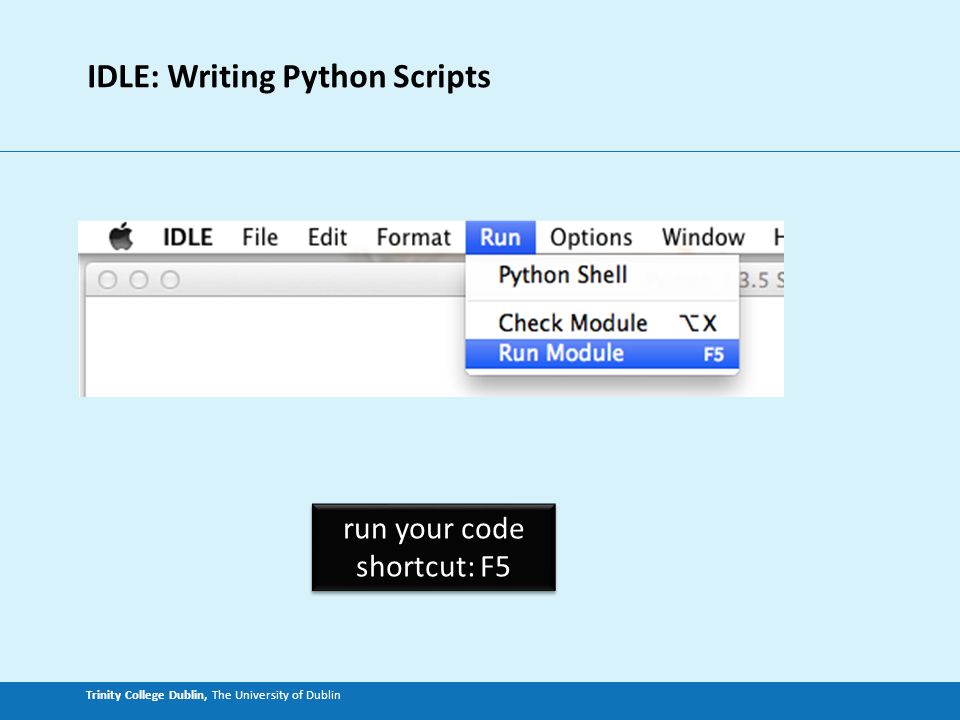This screenshot has height=720, width=960.
Task: Click the third window control circle (zoom)
Action: (x=170, y=280)
